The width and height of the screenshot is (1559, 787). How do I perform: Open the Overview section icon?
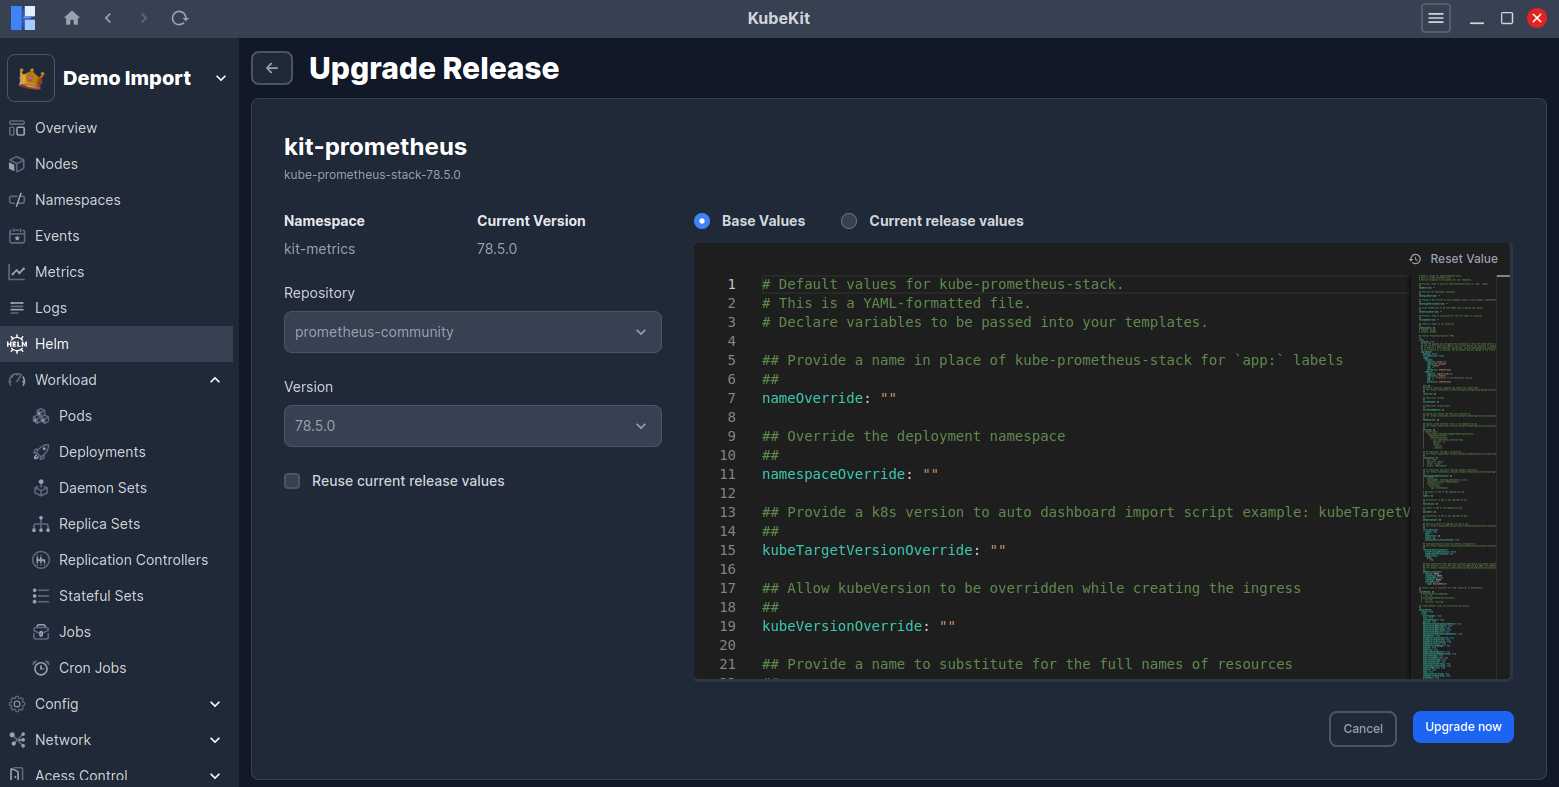[17, 127]
